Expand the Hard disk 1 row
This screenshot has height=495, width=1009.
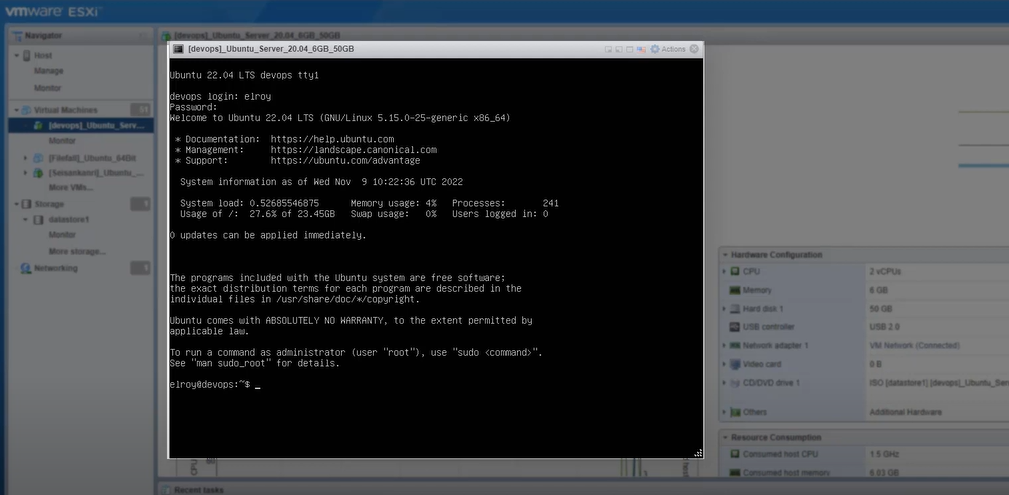725,309
